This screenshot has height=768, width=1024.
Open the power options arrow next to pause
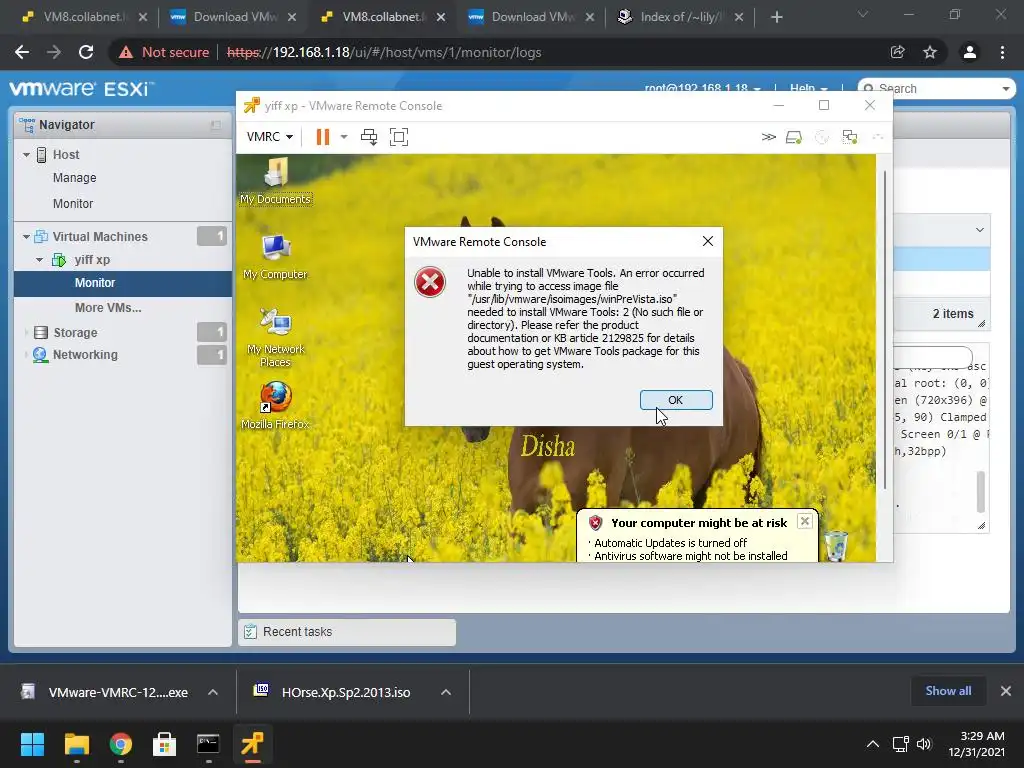tap(344, 136)
